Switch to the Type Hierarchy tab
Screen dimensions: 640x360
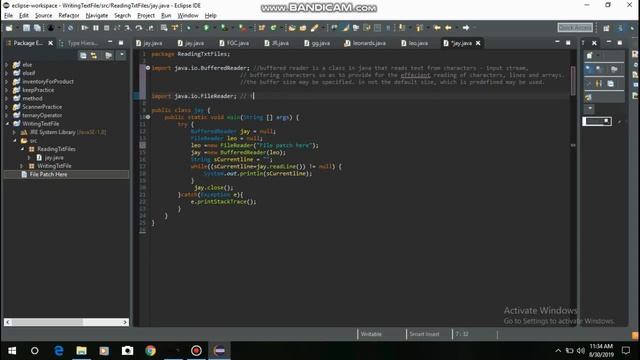pyautogui.click(x=79, y=43)
